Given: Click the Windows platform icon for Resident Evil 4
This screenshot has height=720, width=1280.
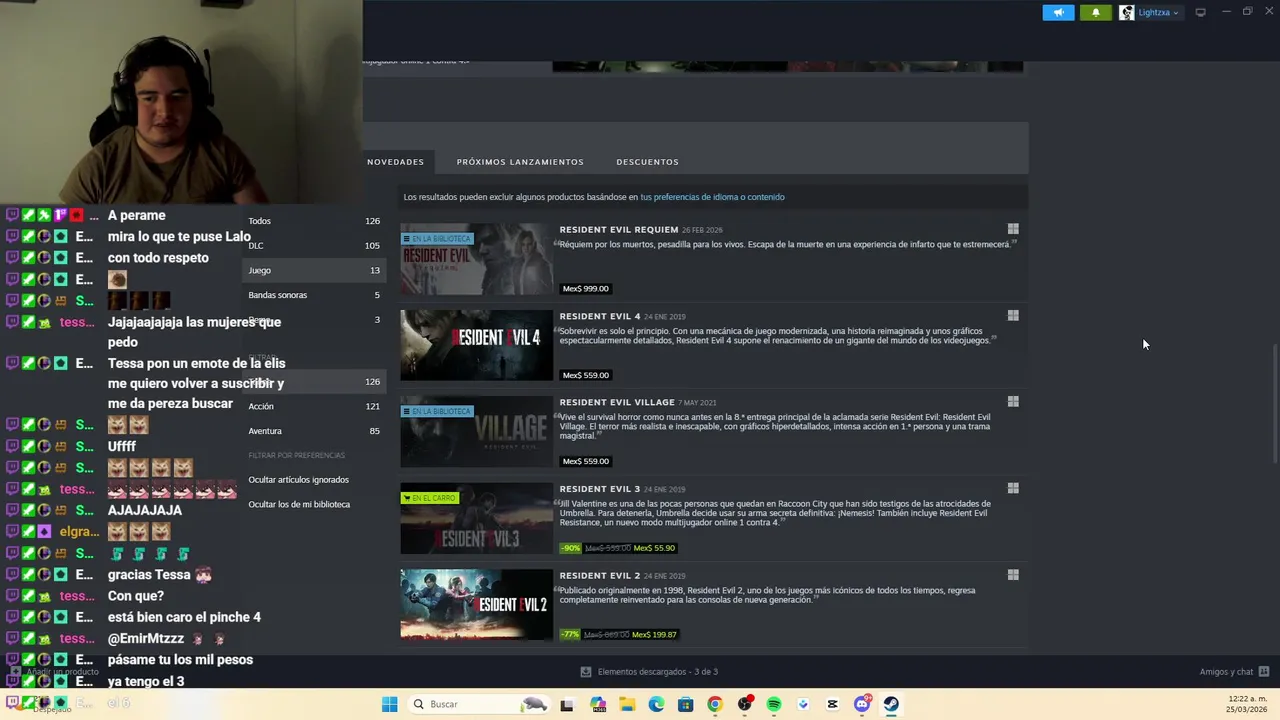Looking at the screenshot, I should (1013, 316).
